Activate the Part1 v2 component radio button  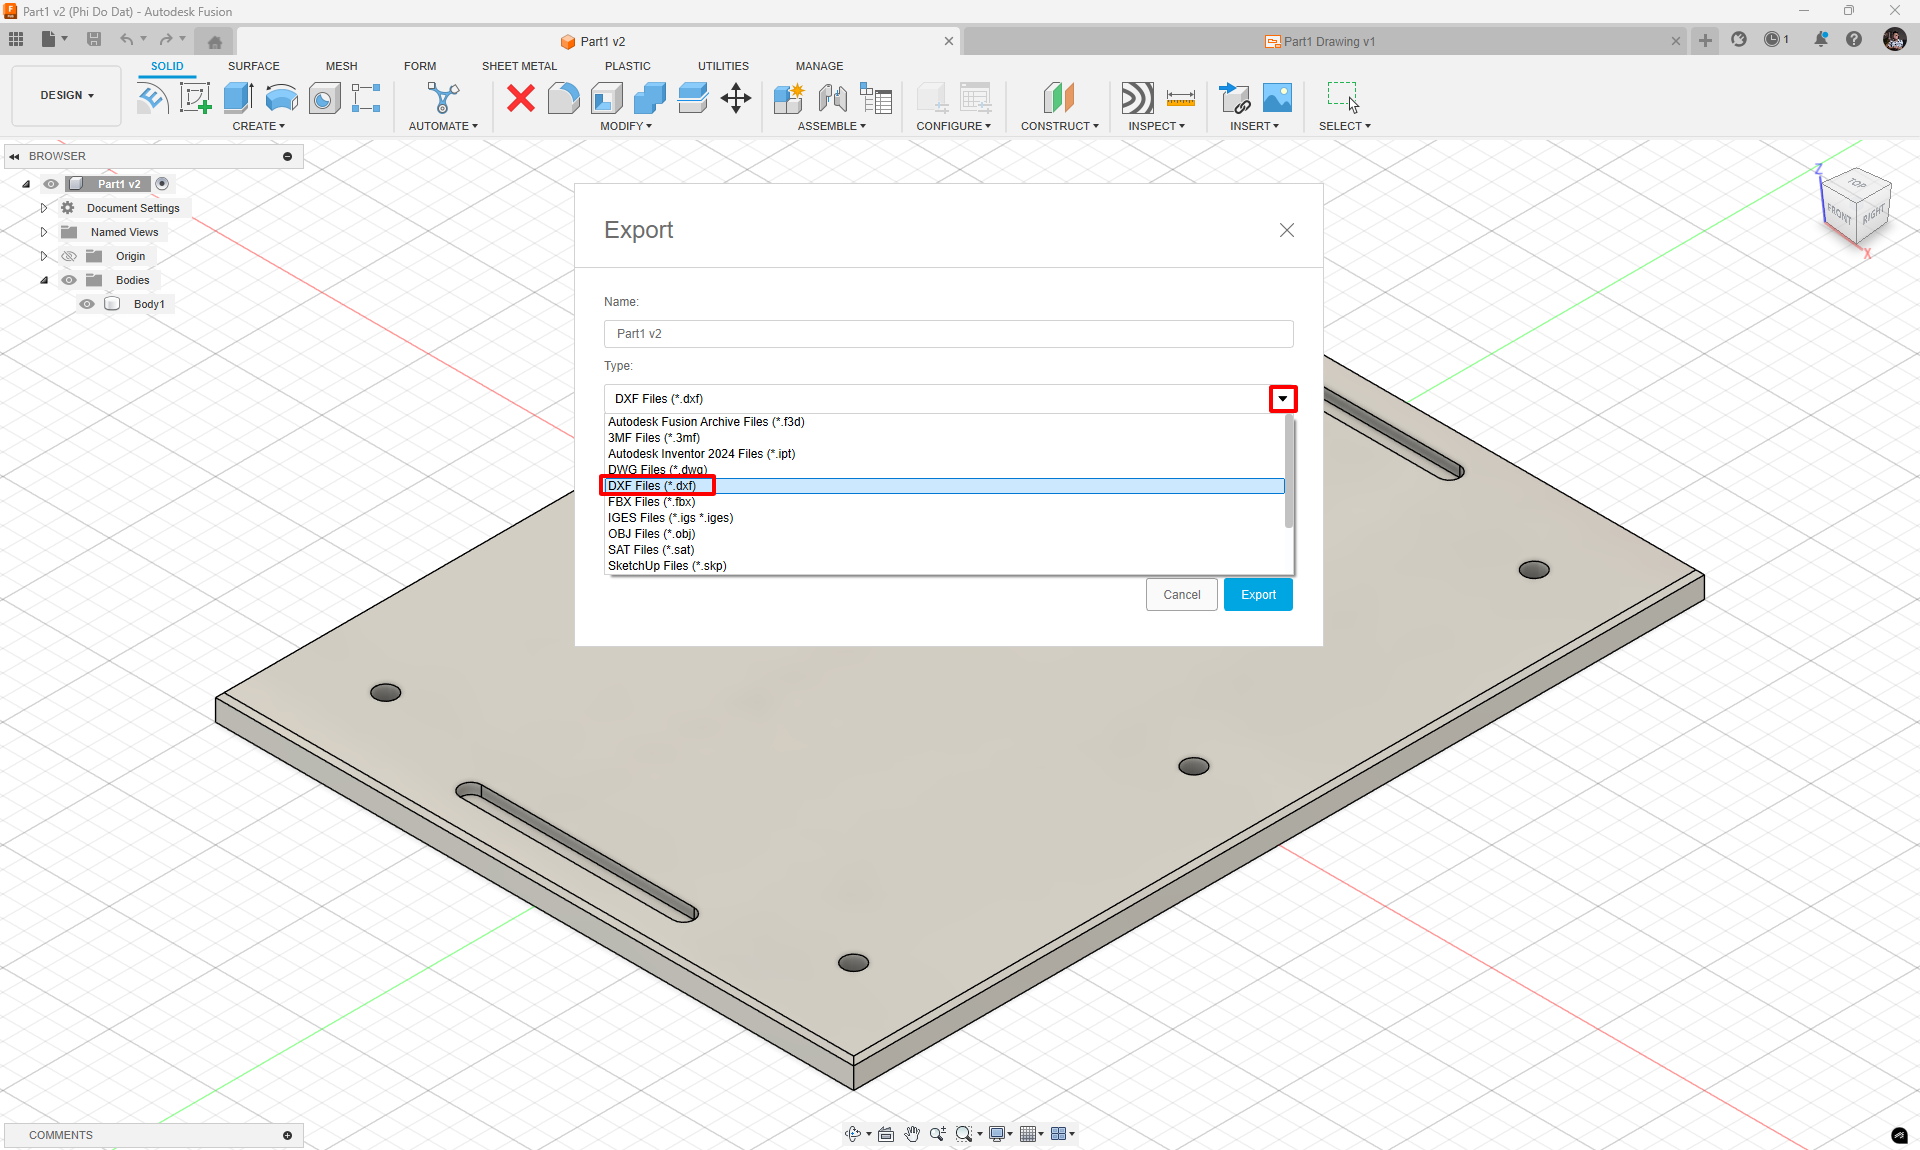pyautogui.click(x=162, y=184)
